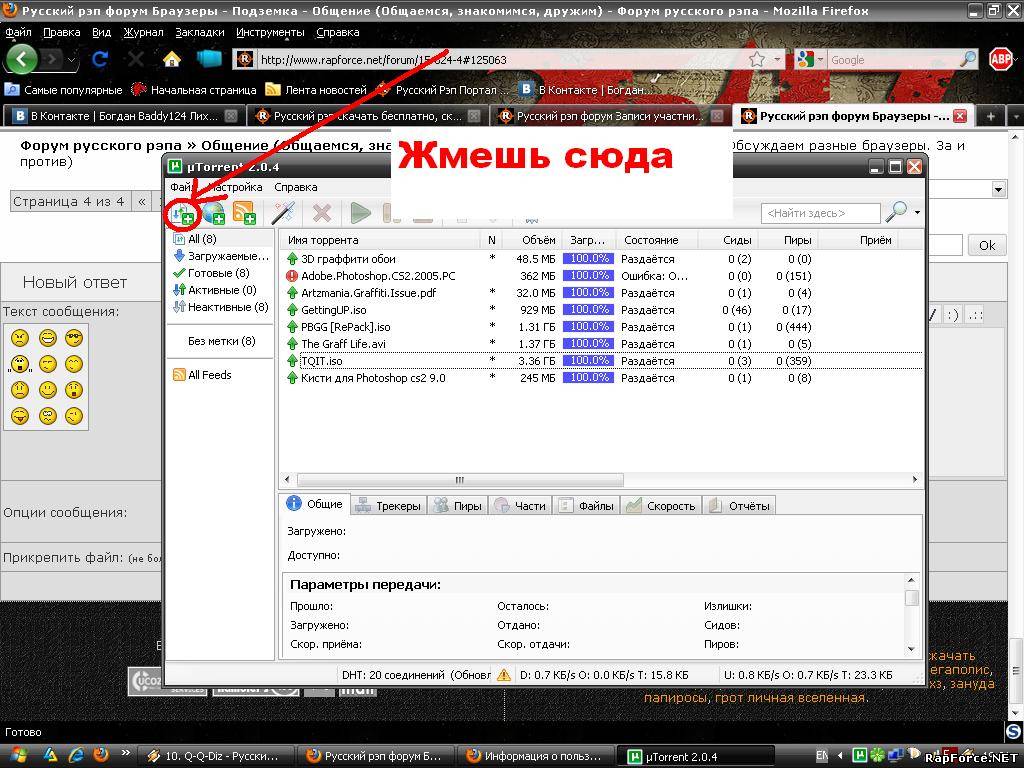This screenshot has width=1024, height=768.
Task: Click the µTorrent green tray icon
Action: pos(859,756)
